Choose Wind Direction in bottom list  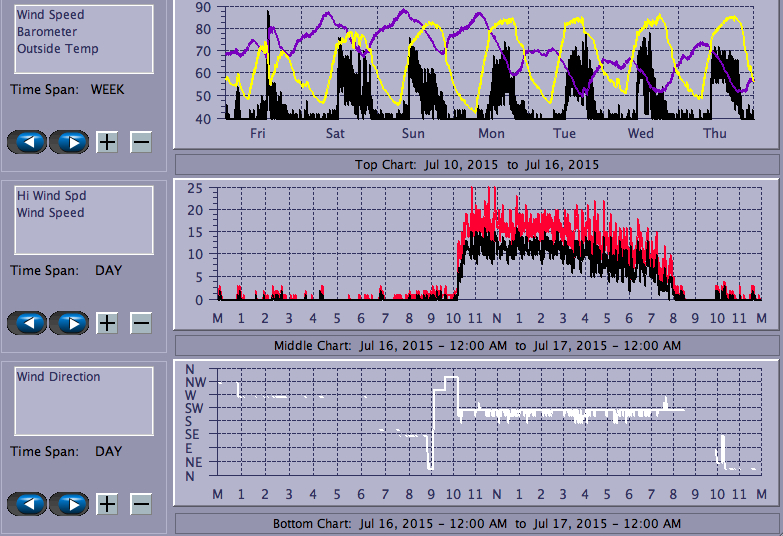(58, 377)
